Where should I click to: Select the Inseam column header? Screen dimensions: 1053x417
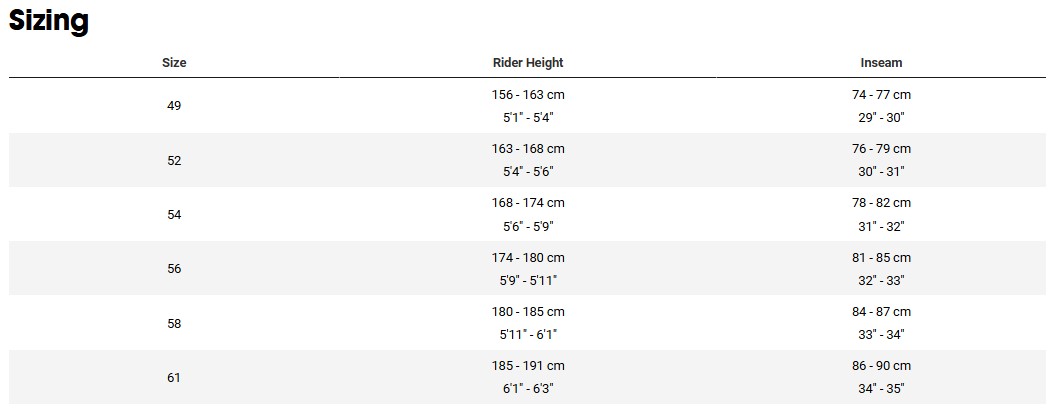click(881, 62)
